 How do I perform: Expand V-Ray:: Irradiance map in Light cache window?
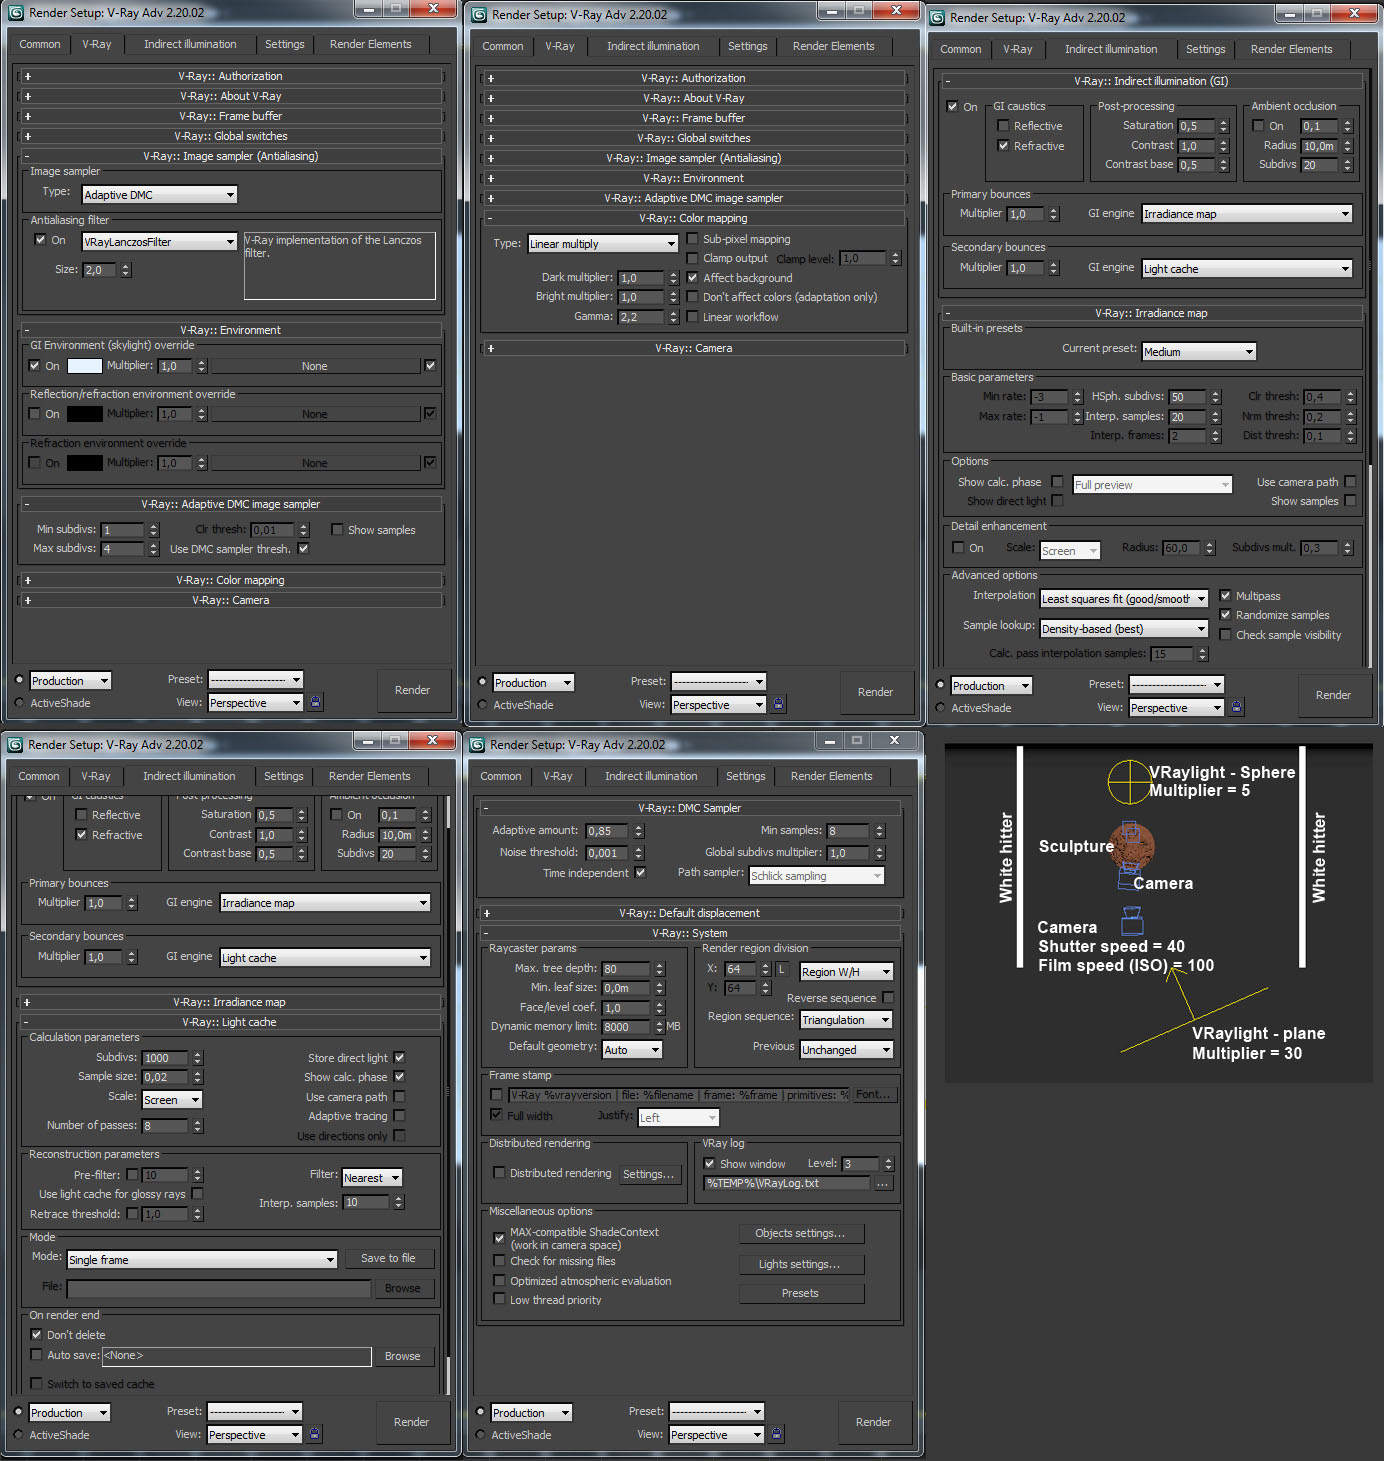(x=229, y=1002)
